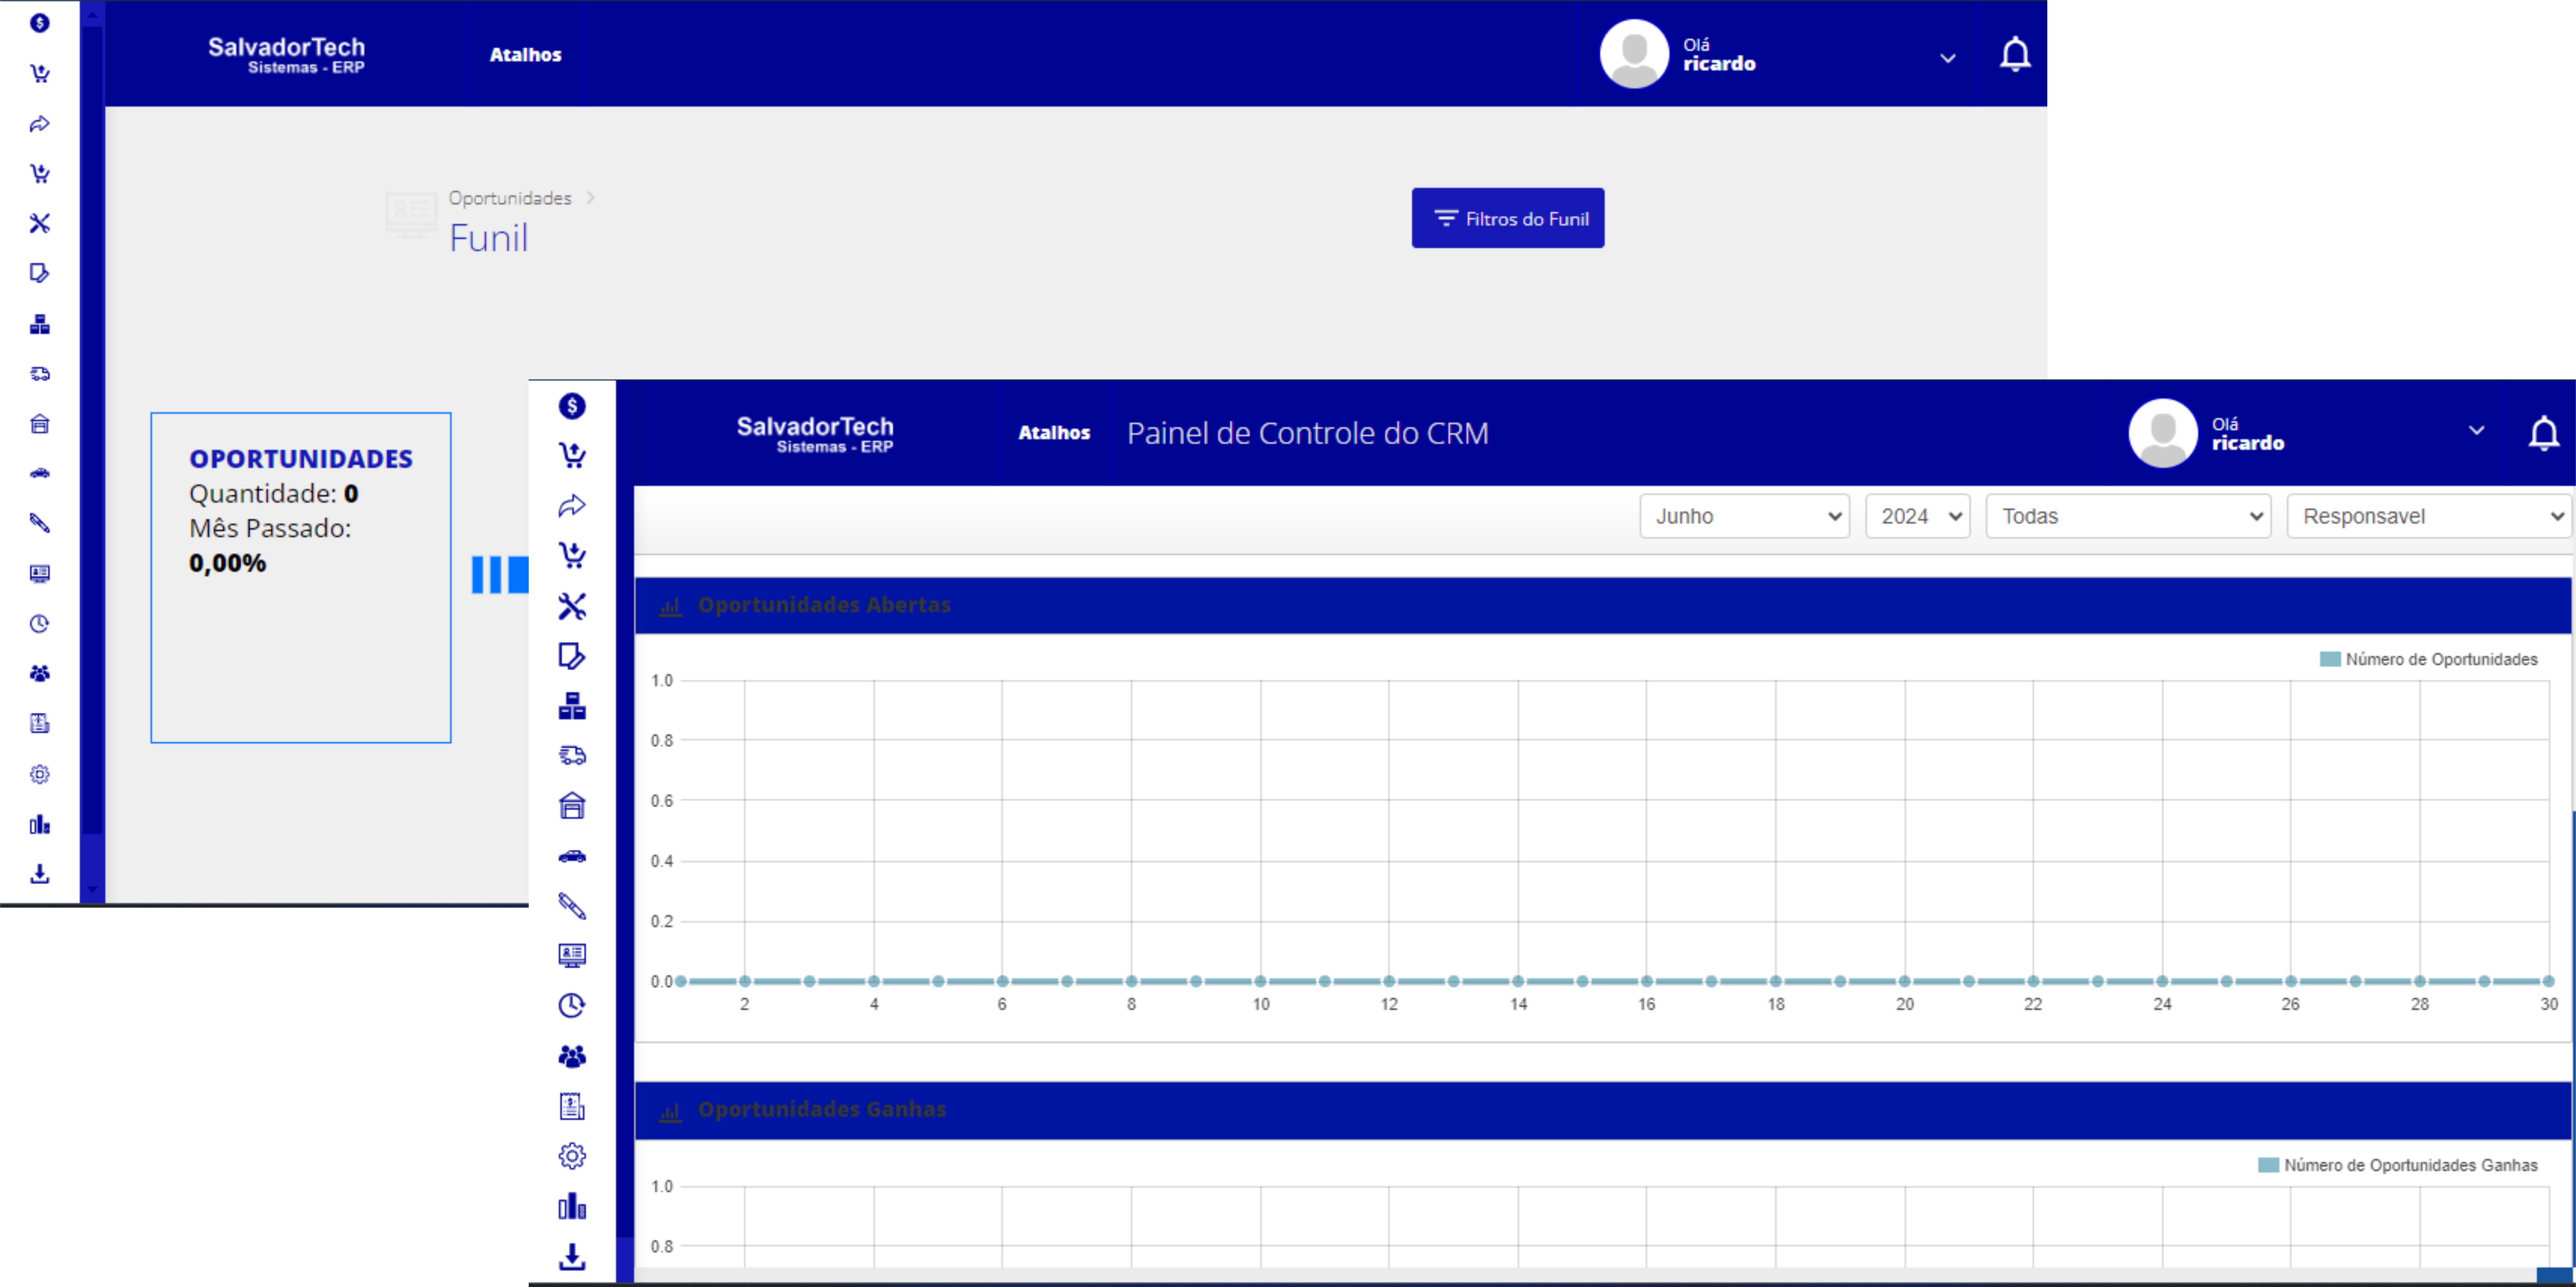Open the 2024 year dropdown
The image size is (2576, 1287).
(x=1917, y=516)
